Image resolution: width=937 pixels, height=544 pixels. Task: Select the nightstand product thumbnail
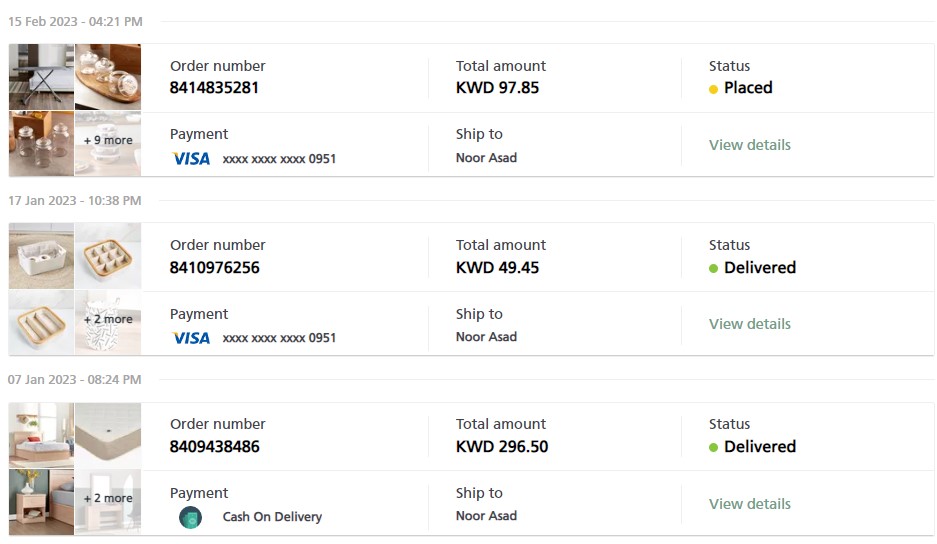pyautogui.click(x=41, y=502)
